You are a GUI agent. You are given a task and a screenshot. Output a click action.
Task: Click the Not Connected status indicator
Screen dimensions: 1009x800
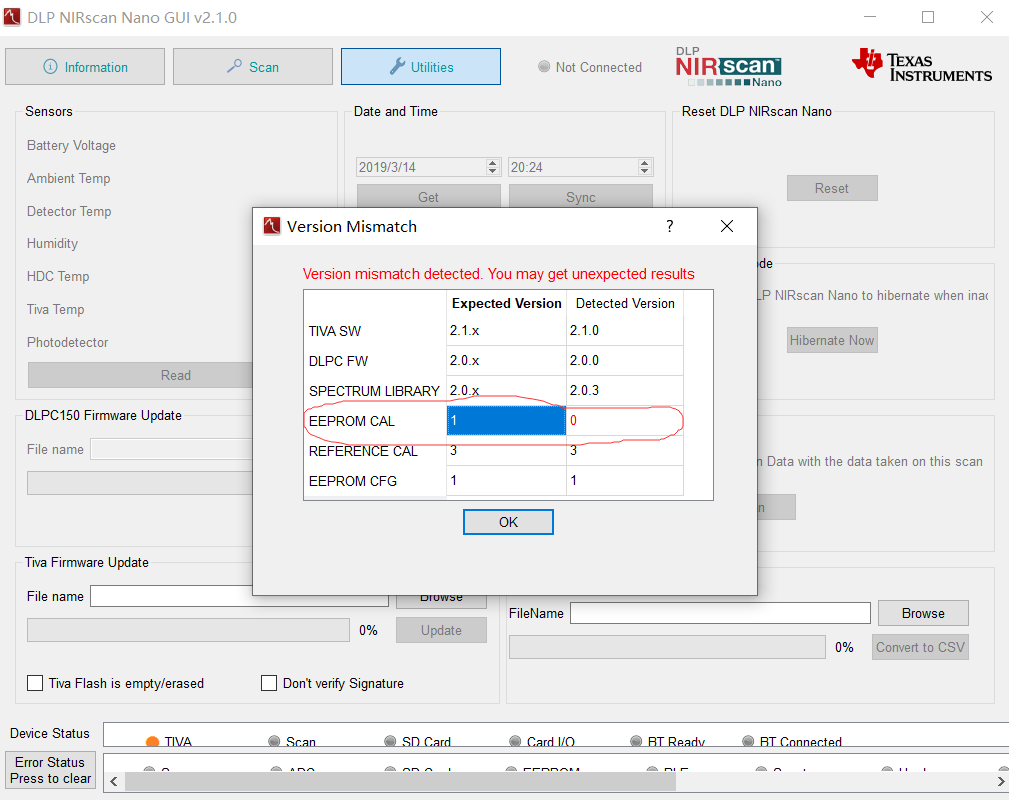(544, 66)
